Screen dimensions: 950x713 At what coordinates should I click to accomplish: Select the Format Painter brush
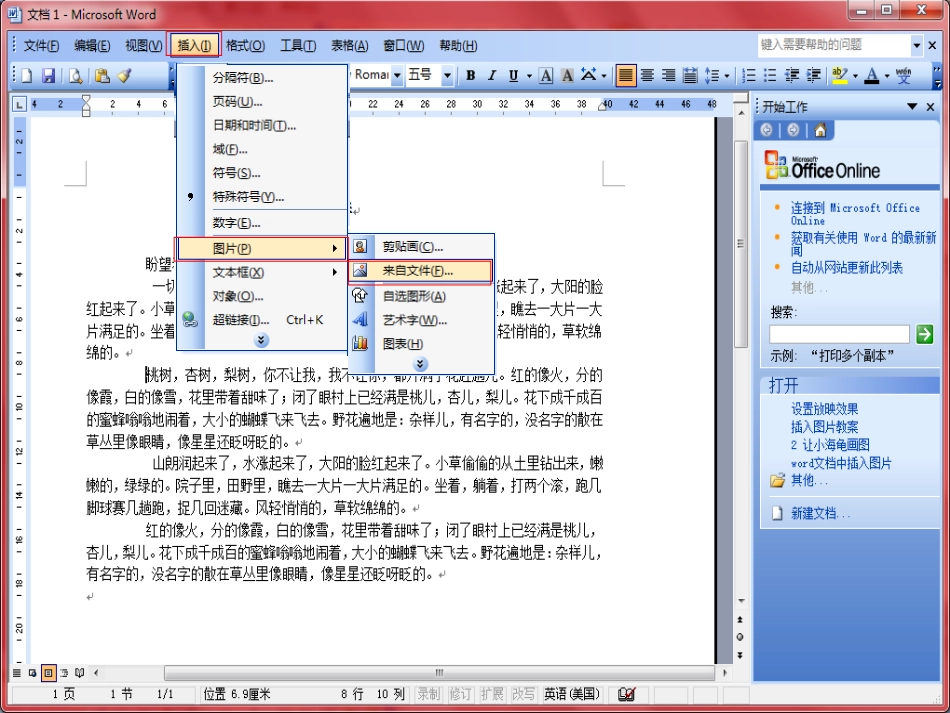coord(124,75)
